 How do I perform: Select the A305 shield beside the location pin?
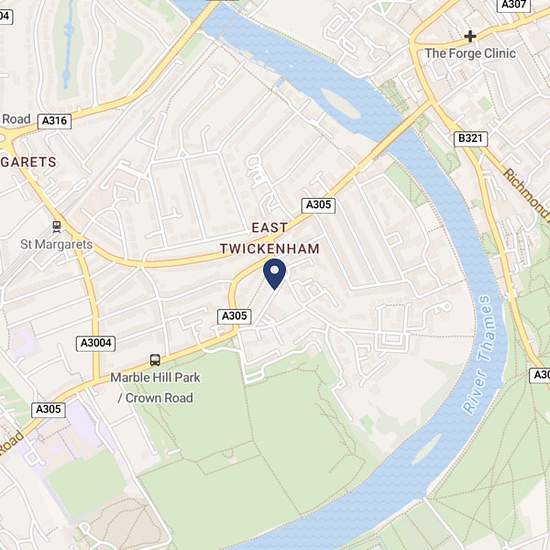point(234,316)
